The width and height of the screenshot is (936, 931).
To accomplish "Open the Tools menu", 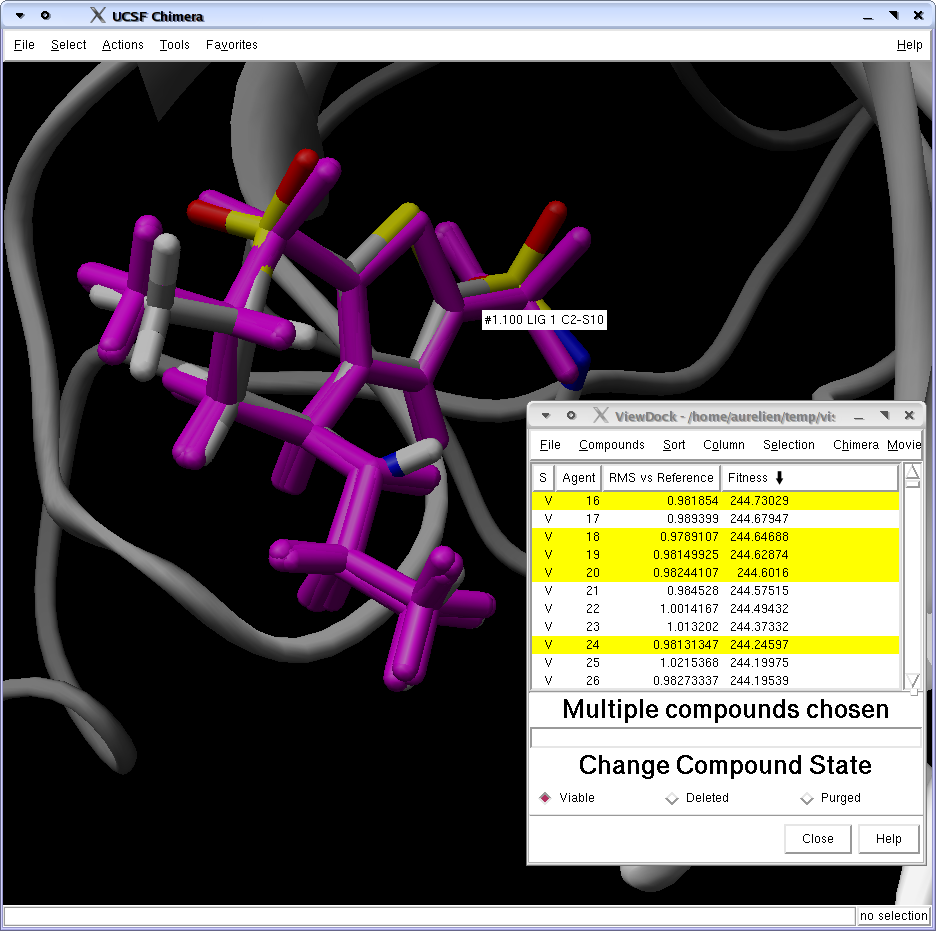I will click(174, 45).
